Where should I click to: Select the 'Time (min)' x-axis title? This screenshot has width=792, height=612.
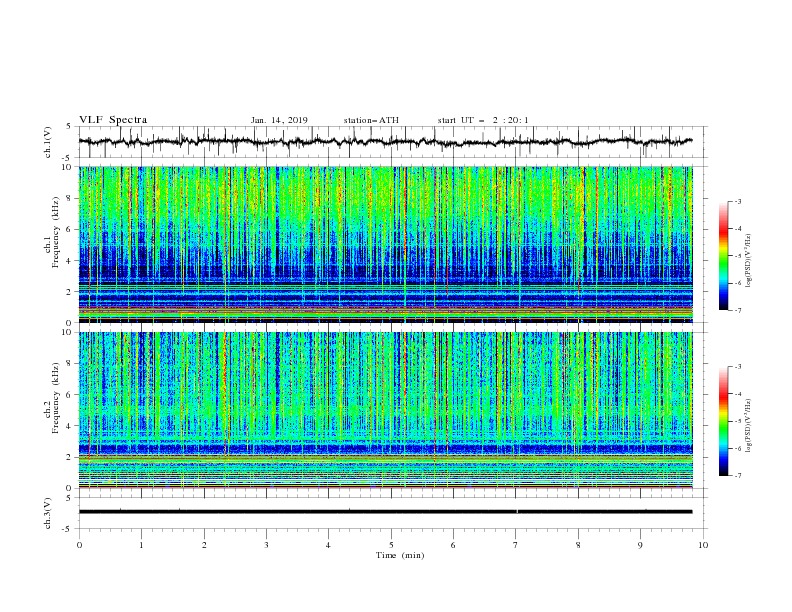click(x=400, y=555)
